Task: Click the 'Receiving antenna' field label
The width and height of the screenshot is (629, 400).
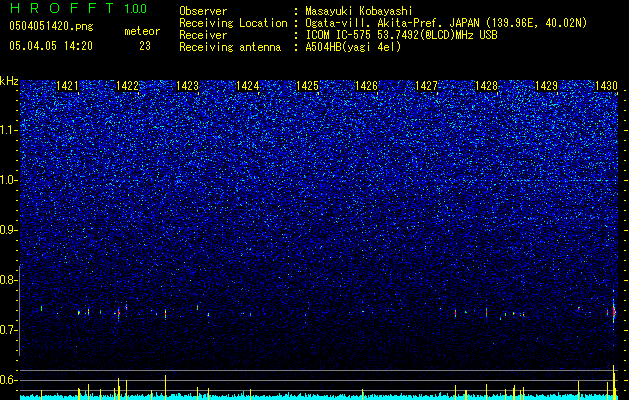Action: [230, 47]
